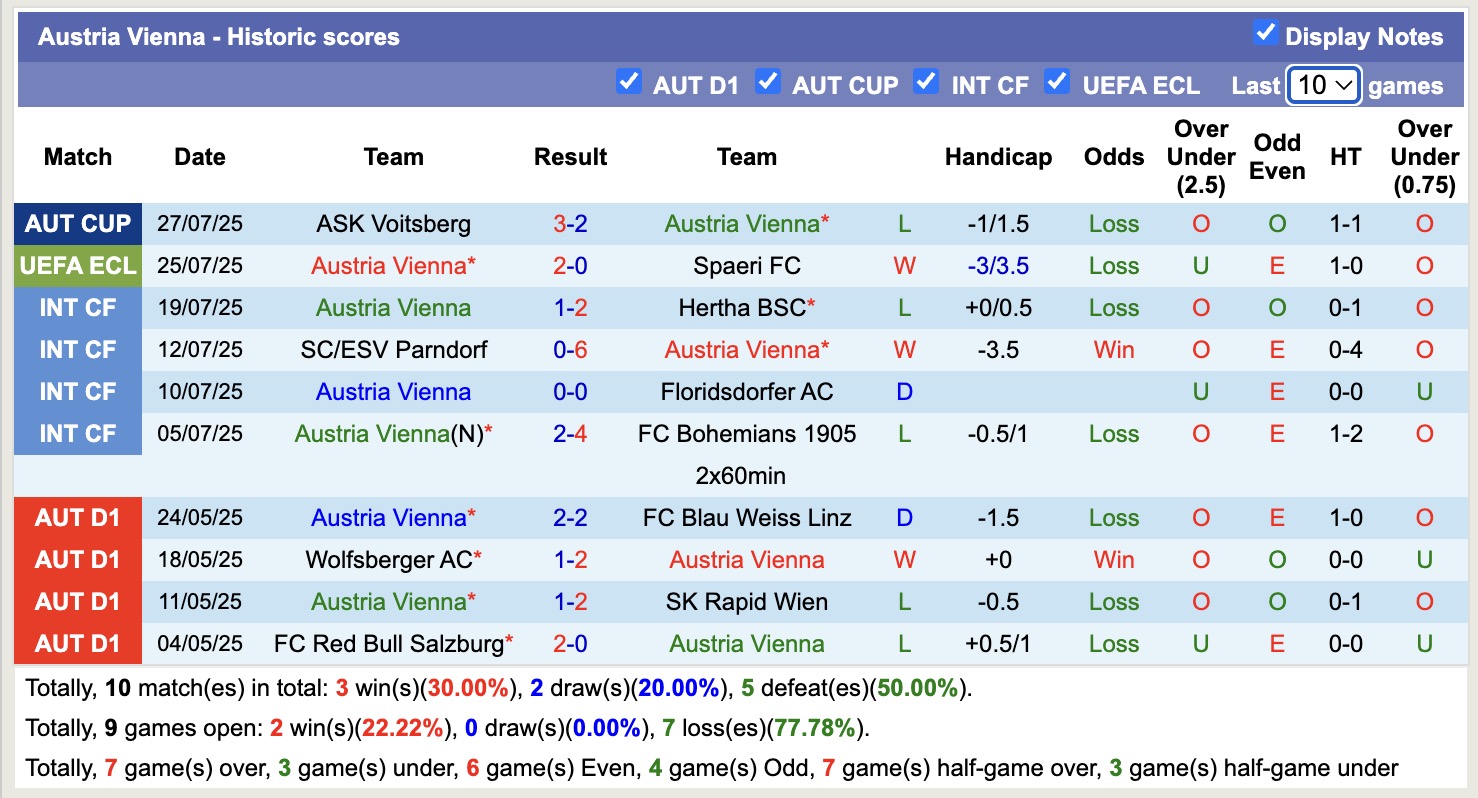The image size is (1478, 798).
Task: Toggle the UEFA ECL filter checkbox
Action: [1057, 81]
